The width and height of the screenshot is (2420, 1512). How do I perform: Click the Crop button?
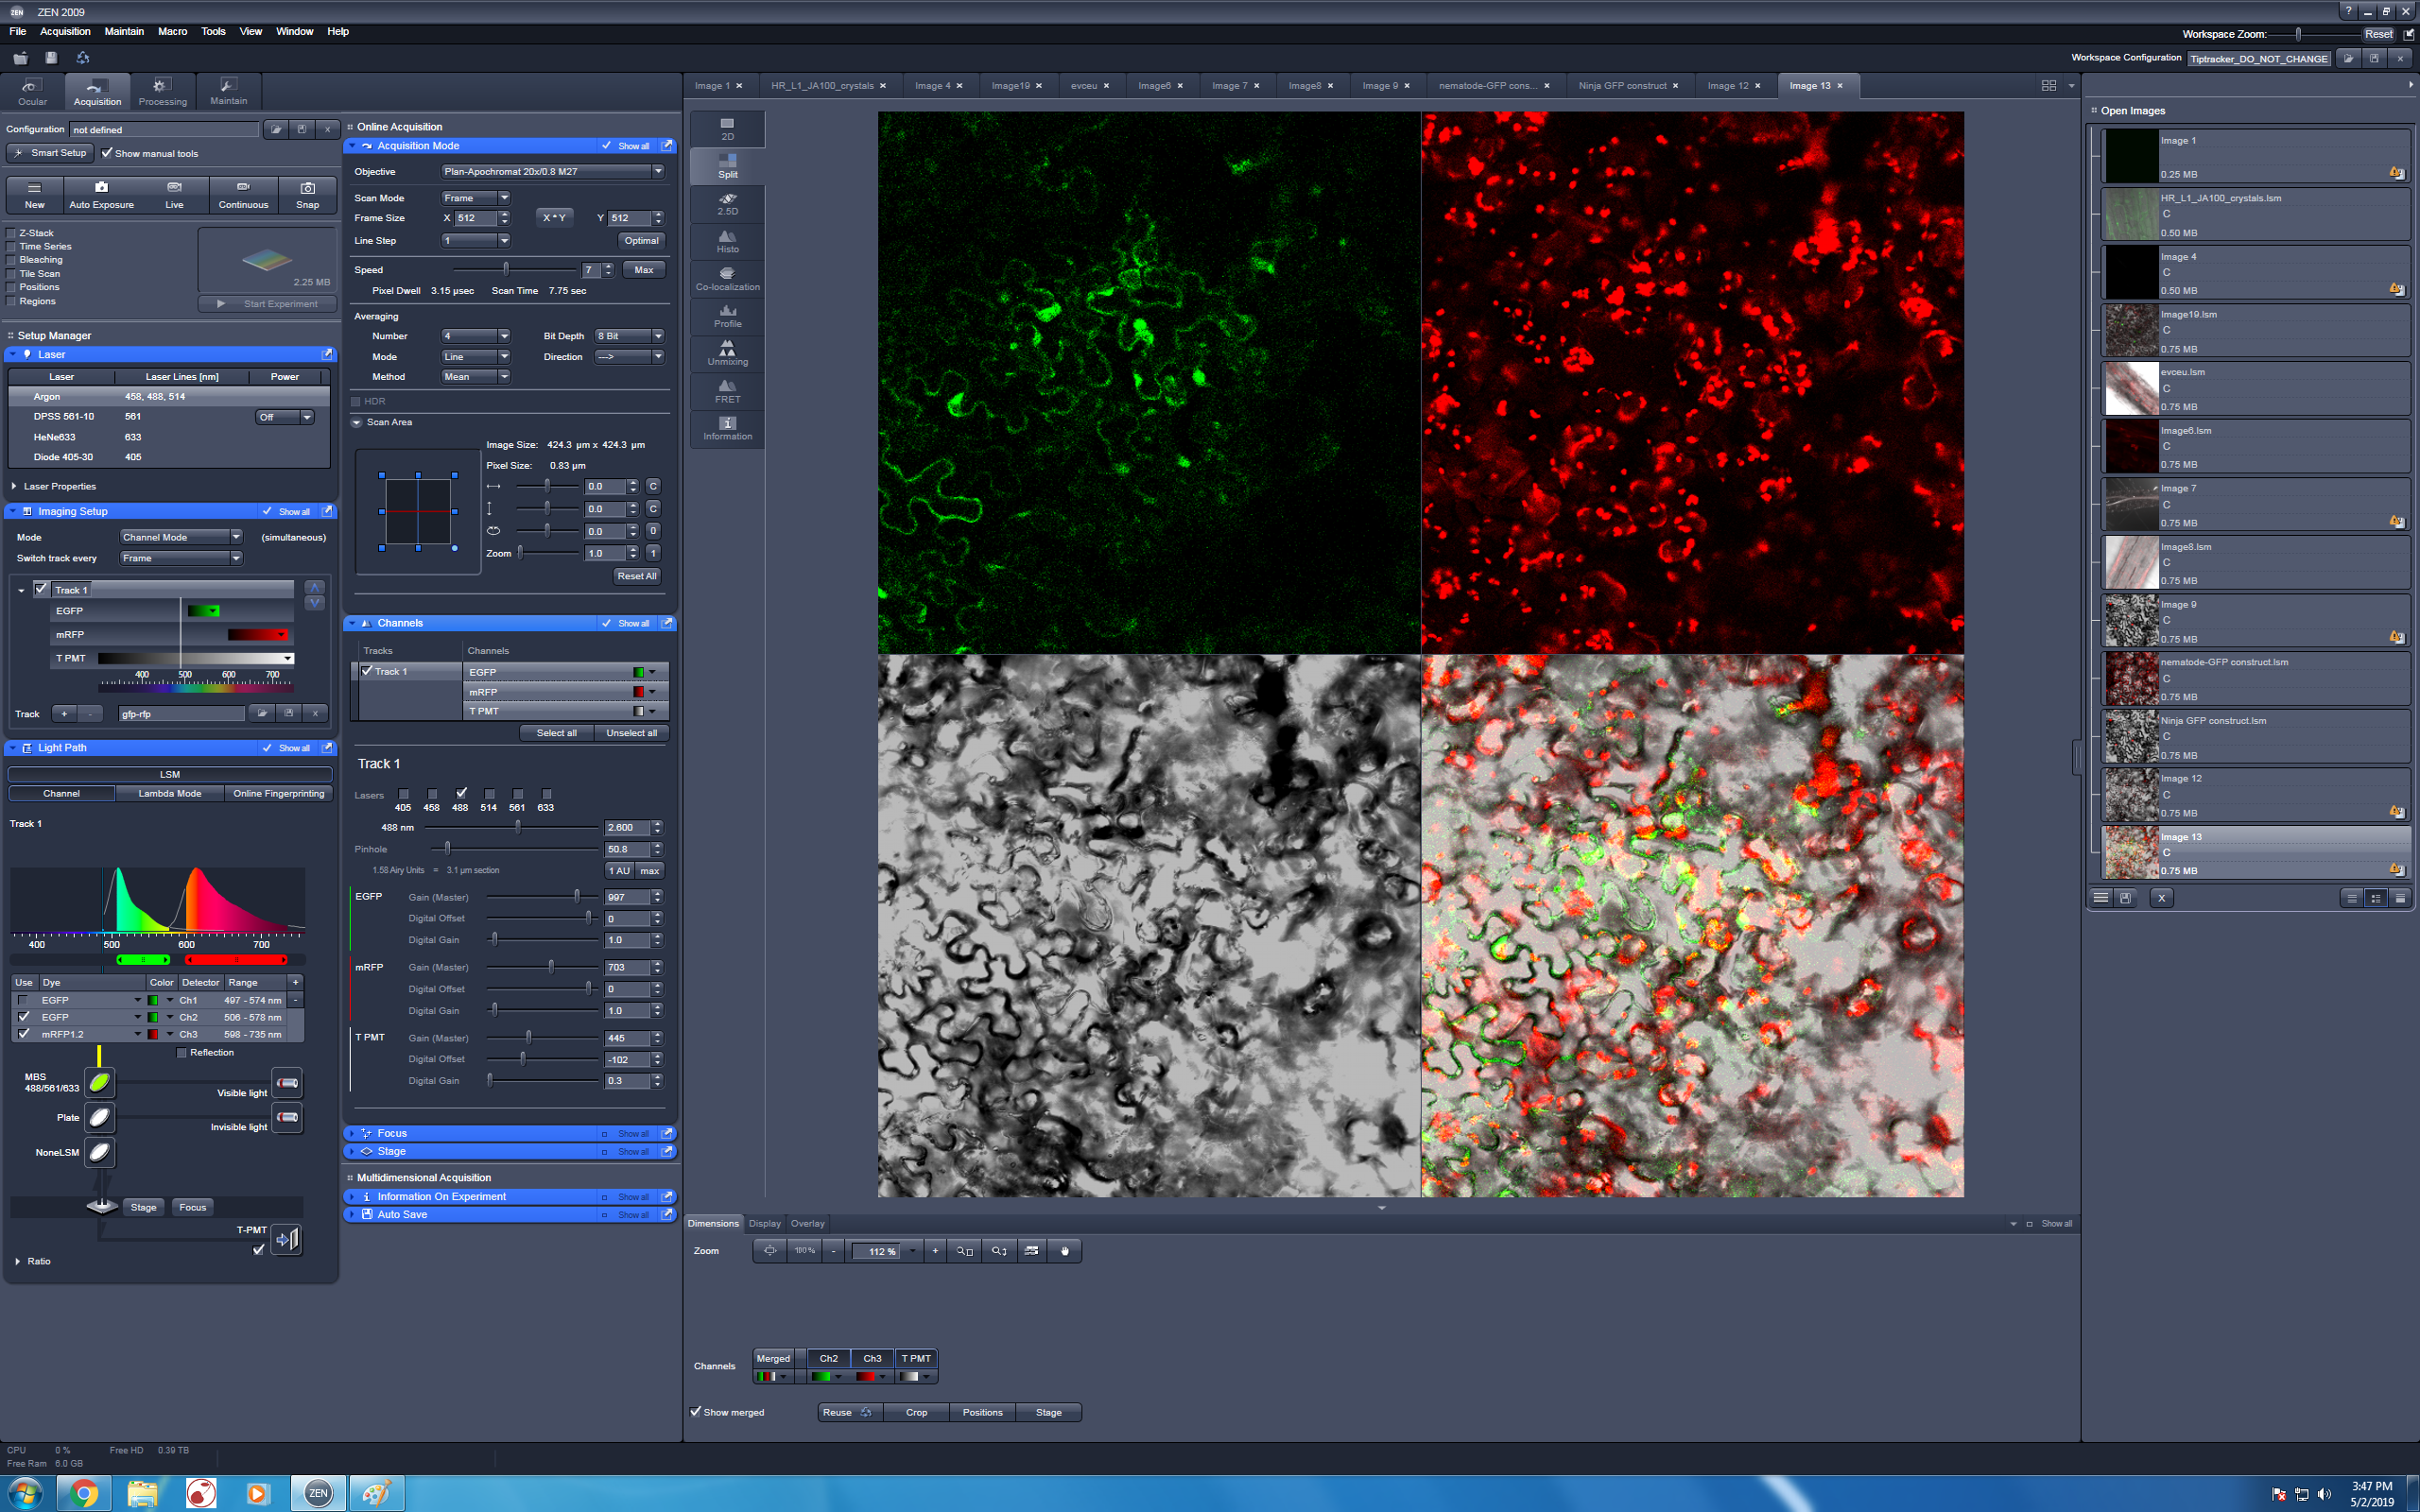click(x=916, y=1412)
